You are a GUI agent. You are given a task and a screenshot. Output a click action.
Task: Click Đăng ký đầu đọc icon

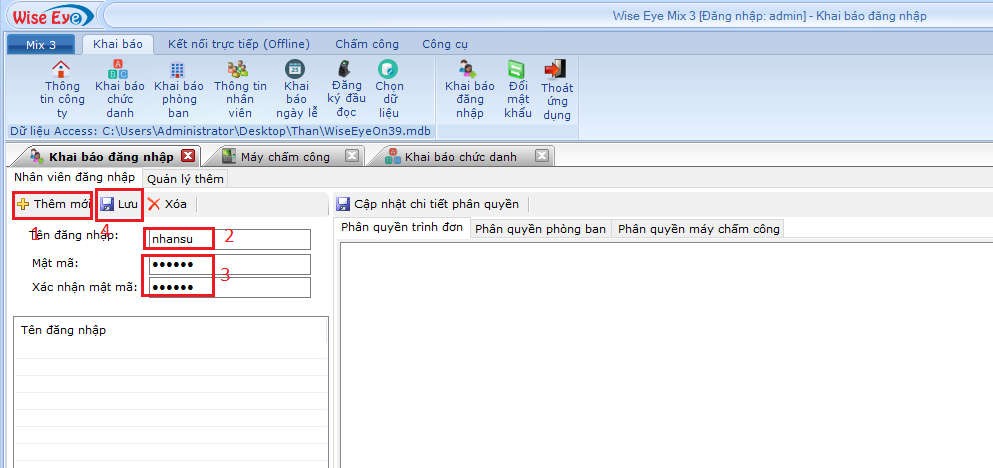(345, 70)
